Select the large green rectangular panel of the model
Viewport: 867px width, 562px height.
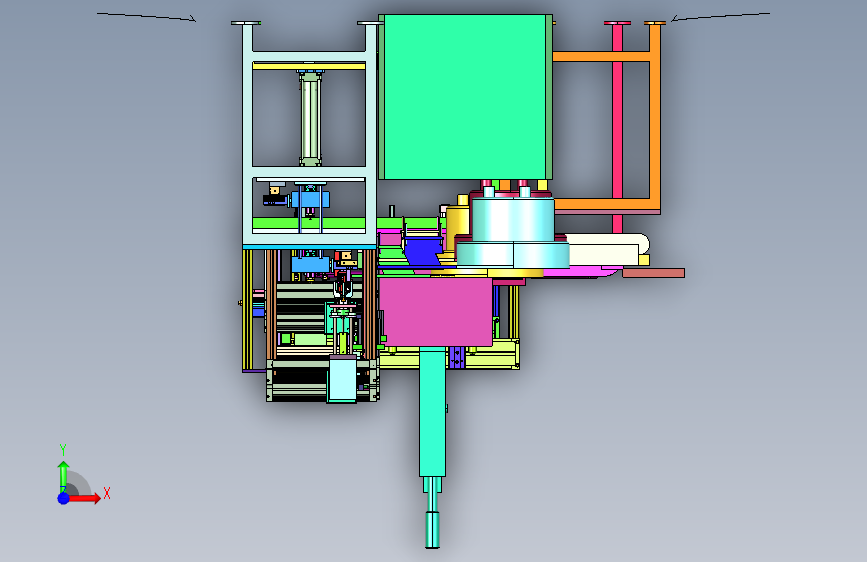(x=465, y=97)
